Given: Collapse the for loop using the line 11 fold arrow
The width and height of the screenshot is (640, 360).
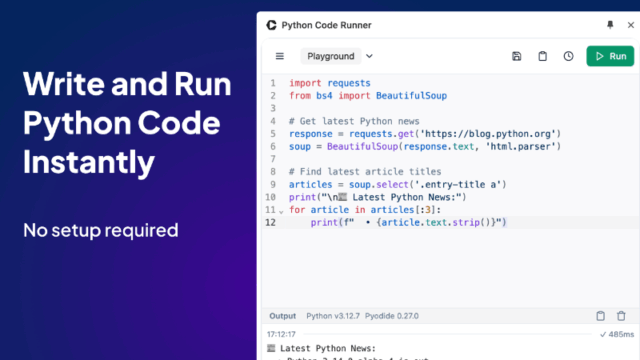Looking at the screenshot, I should click(x=281, y=212).
